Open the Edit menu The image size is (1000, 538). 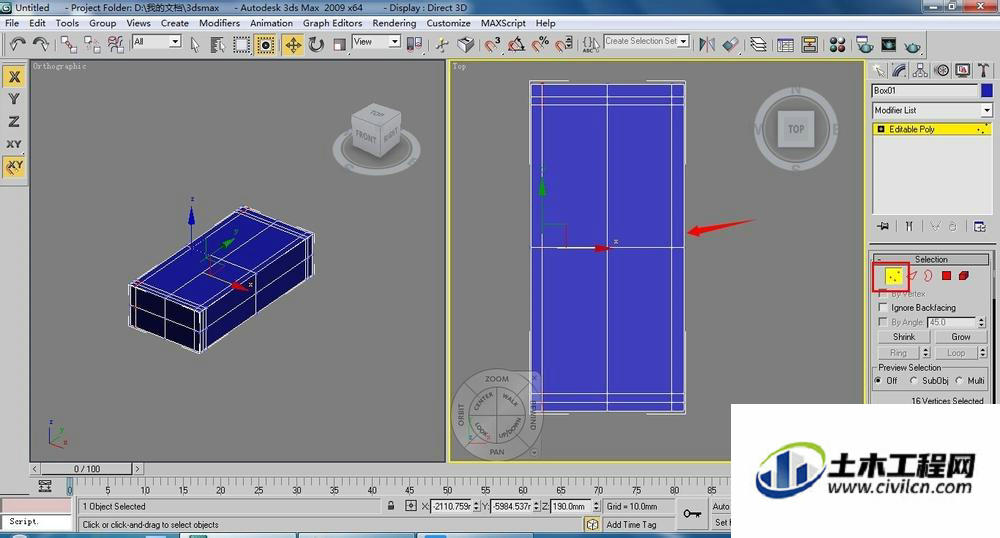pos(38,23)
